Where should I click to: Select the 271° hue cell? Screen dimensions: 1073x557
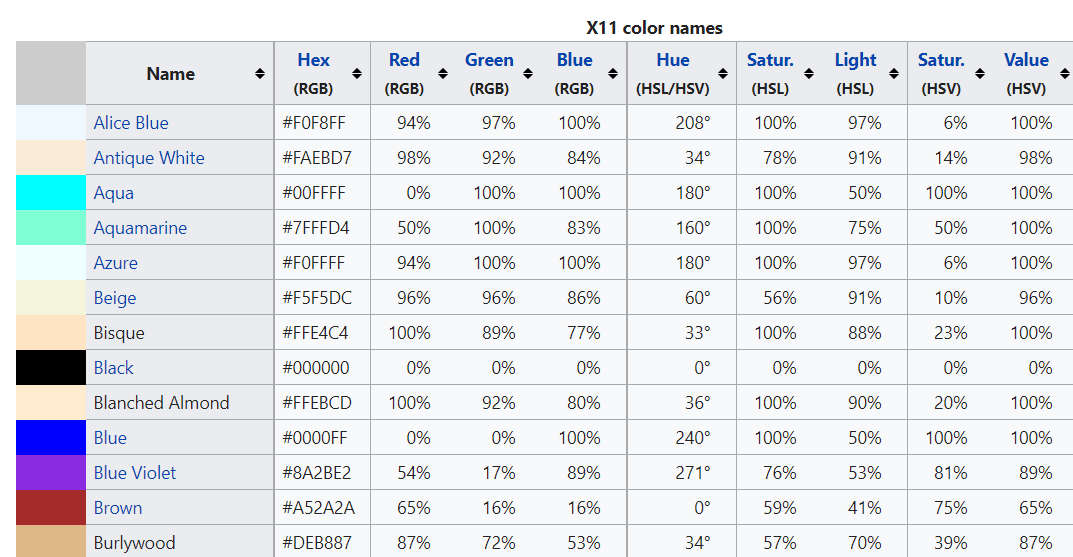(x=682, y=473)
